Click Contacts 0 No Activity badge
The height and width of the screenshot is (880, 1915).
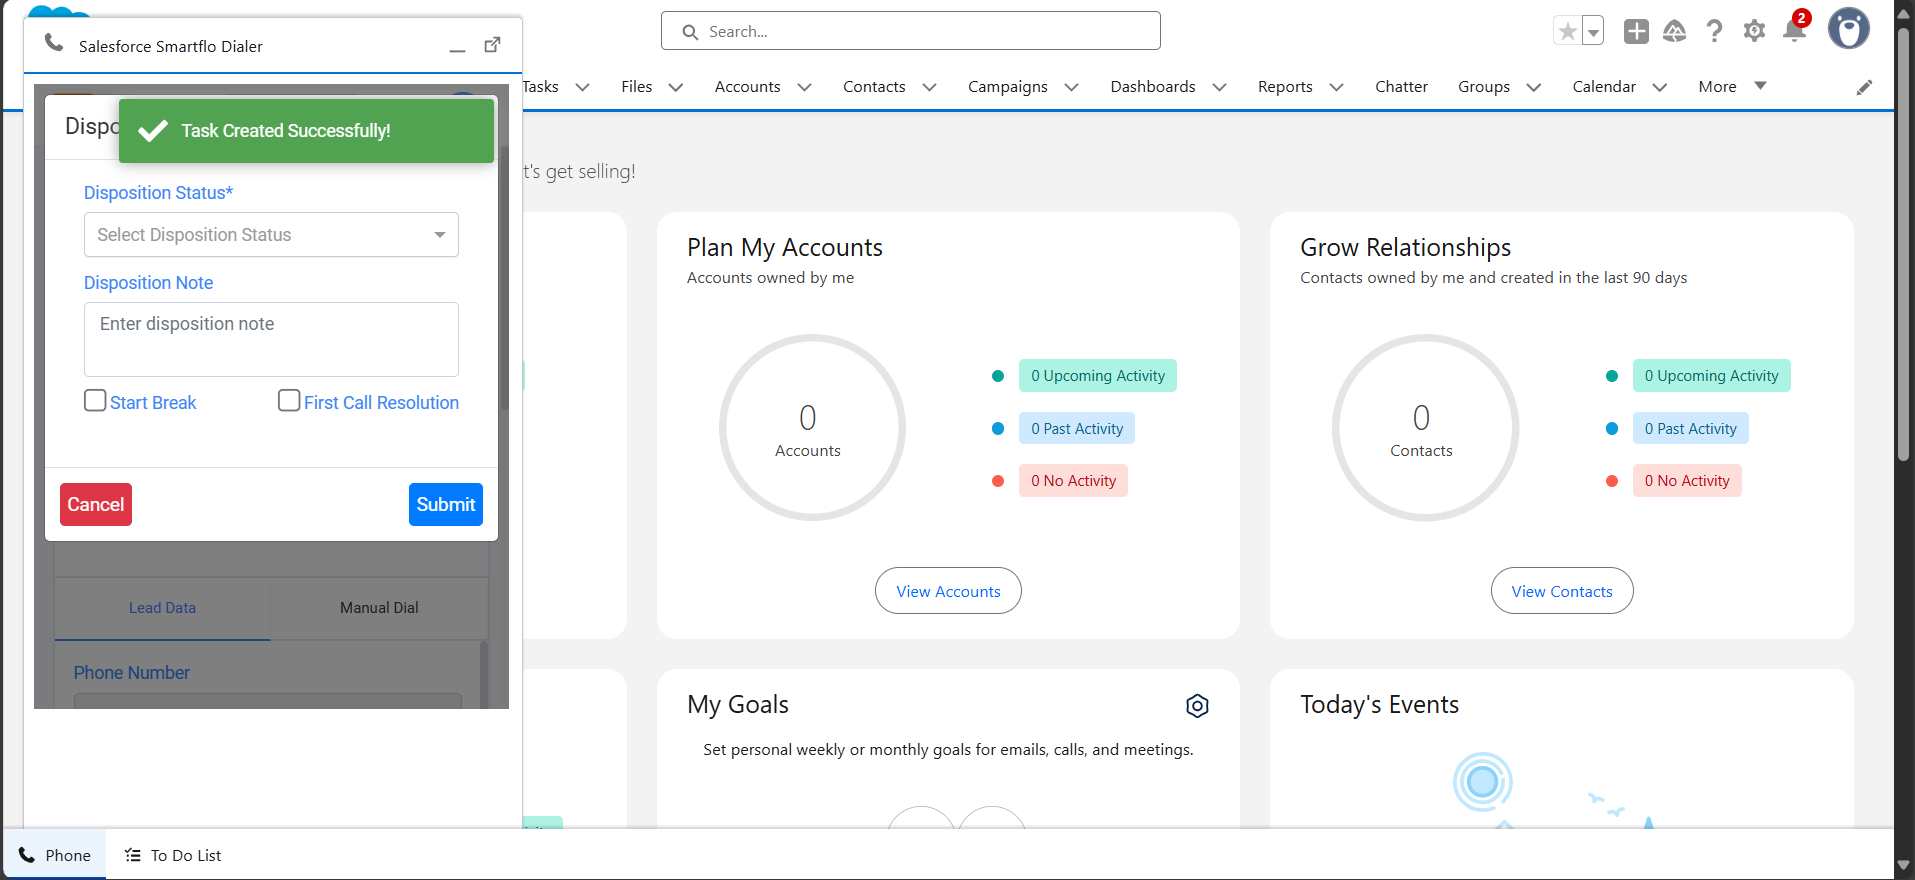point(1687,481)
